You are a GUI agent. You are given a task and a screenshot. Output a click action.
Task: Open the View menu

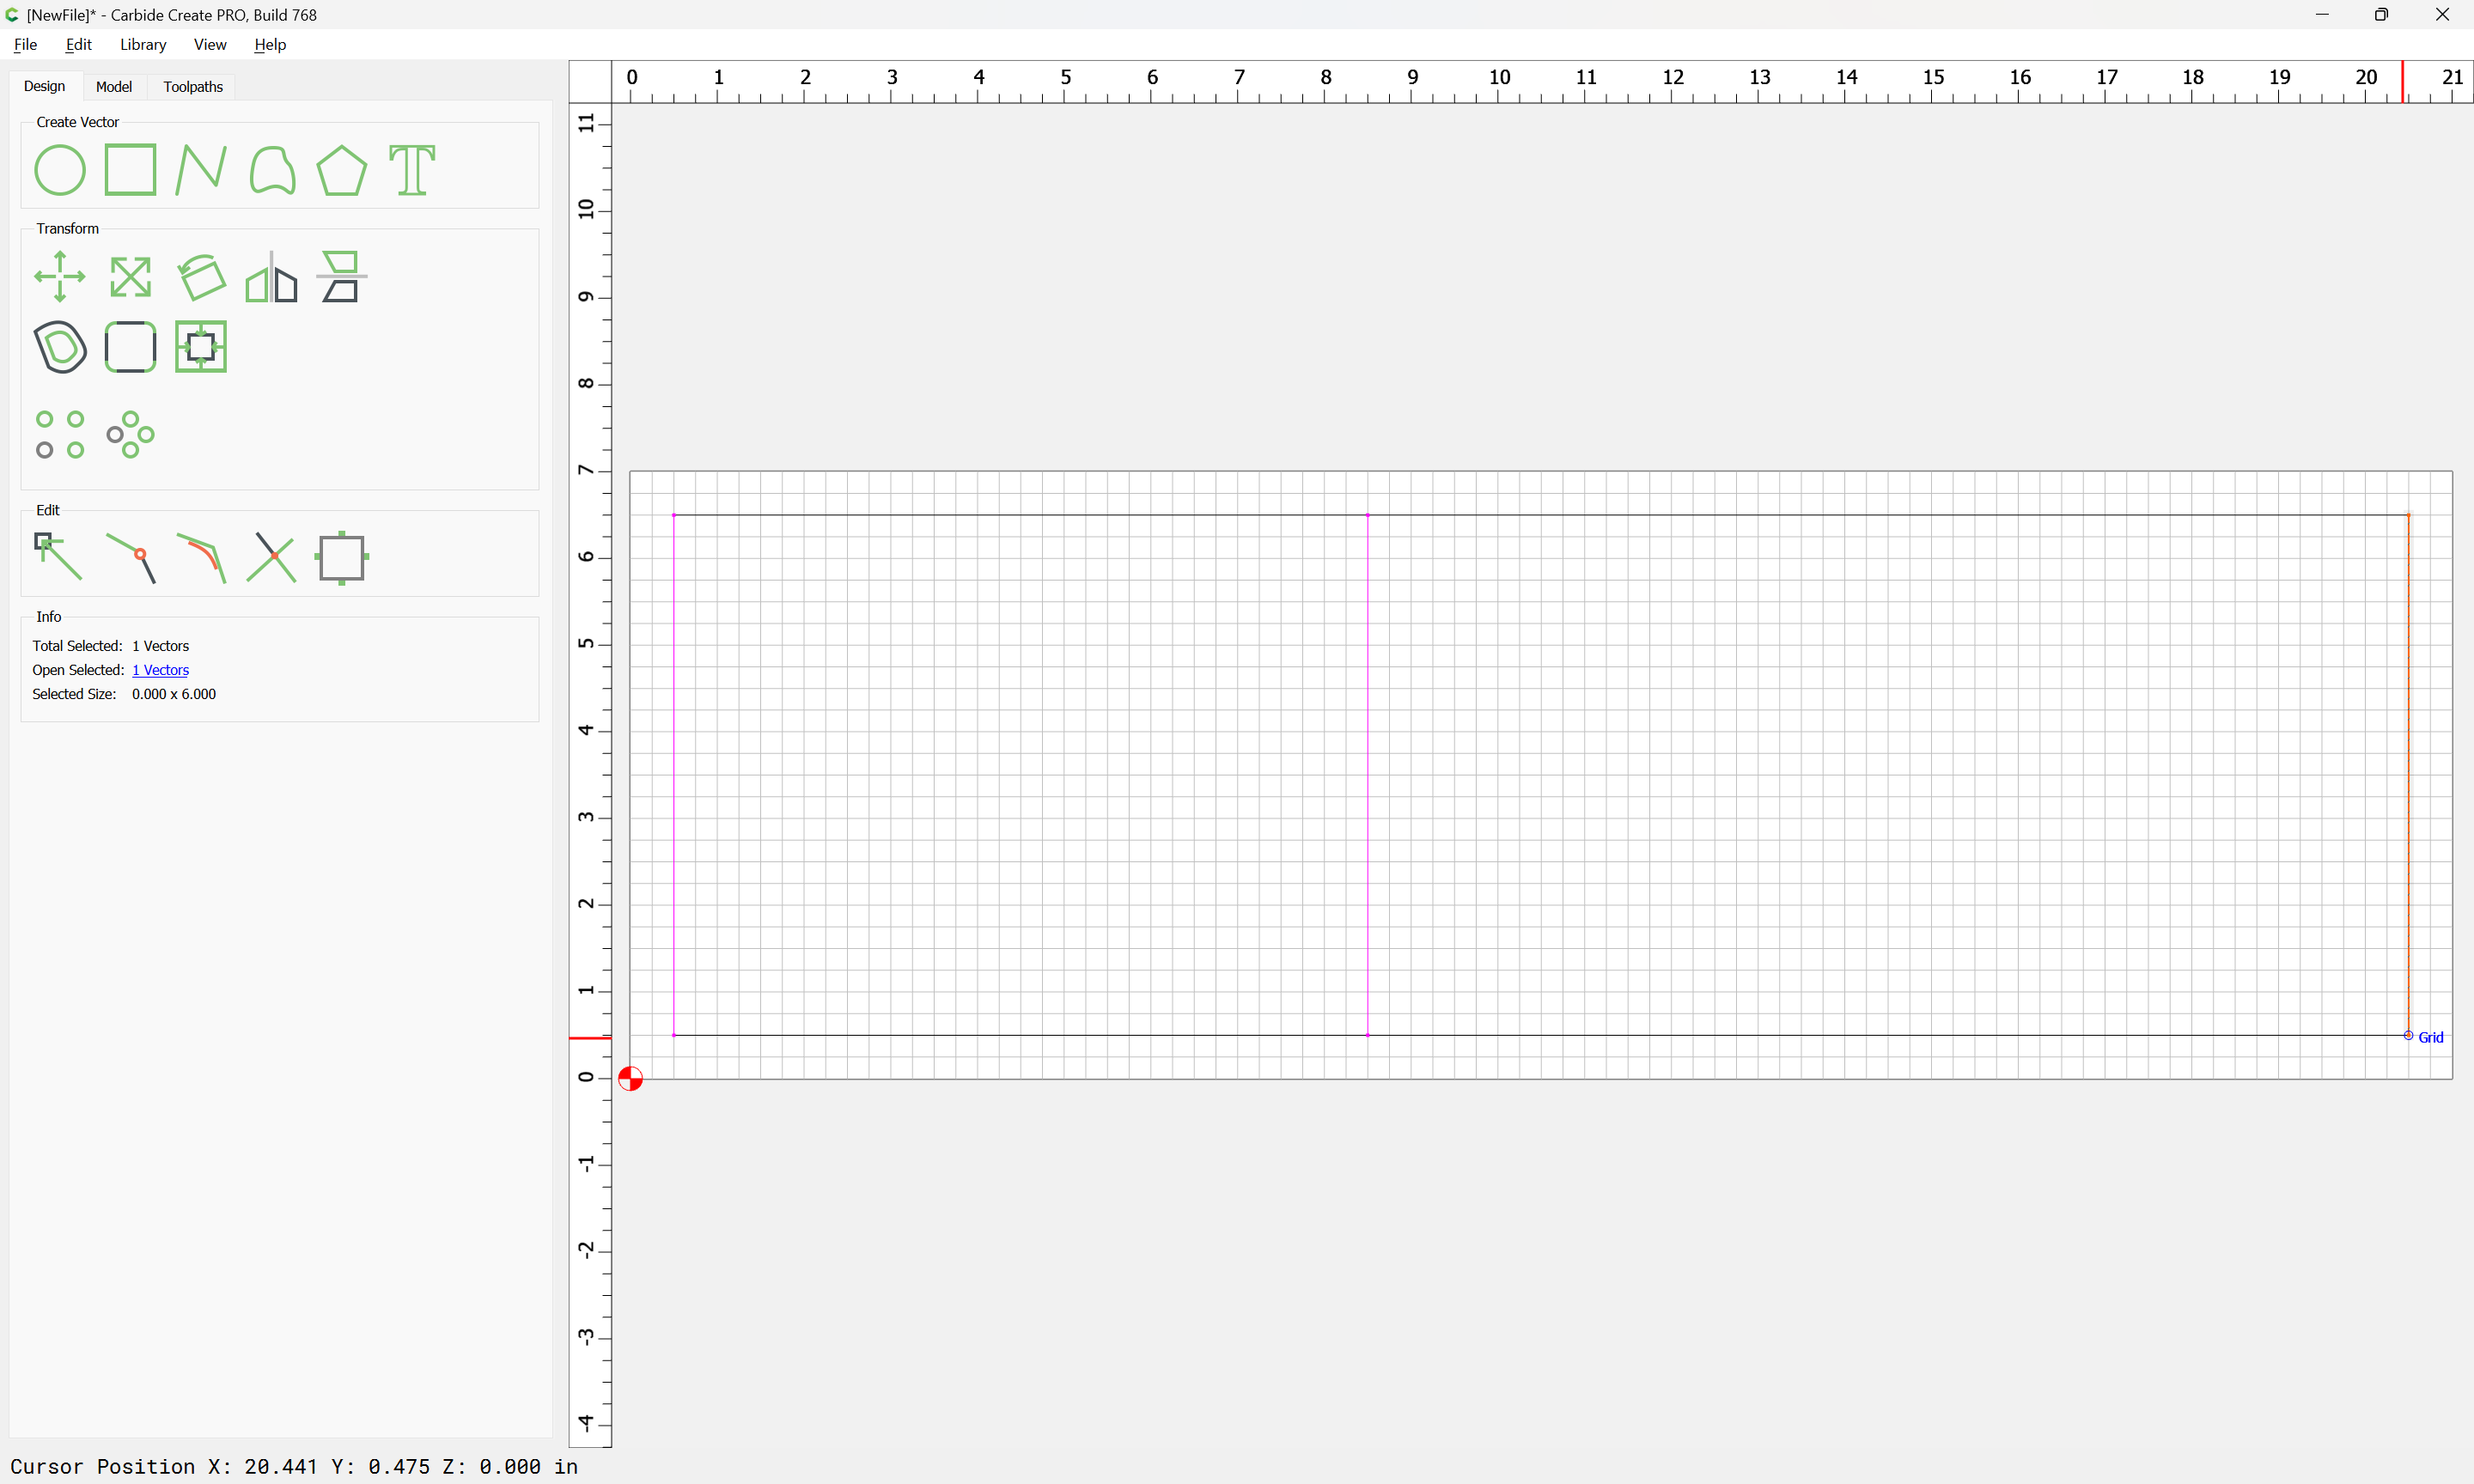pos(210,44)
